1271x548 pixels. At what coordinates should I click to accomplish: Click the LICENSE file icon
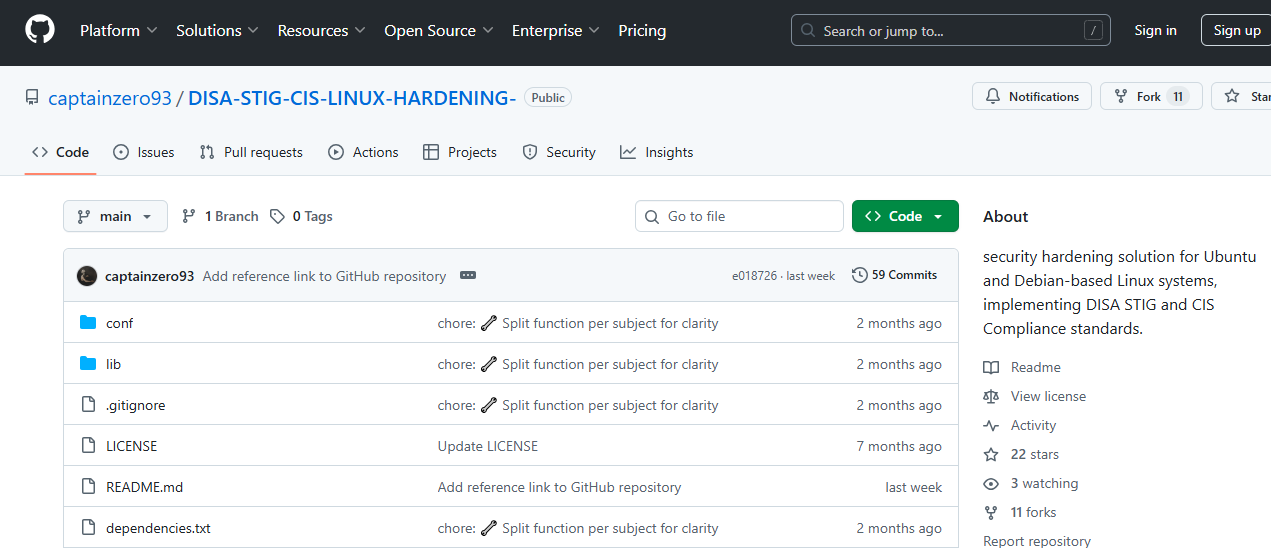click(88, 446)
